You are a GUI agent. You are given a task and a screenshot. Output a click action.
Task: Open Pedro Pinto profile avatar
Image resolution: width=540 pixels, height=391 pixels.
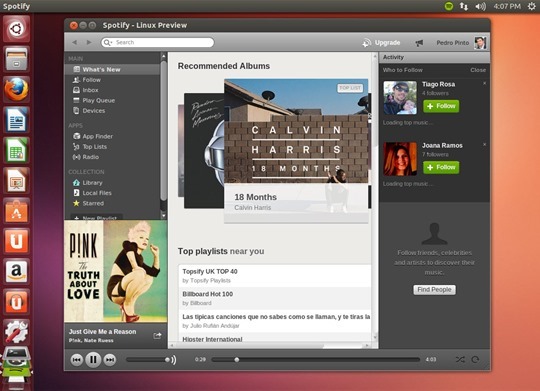(480, 43)
